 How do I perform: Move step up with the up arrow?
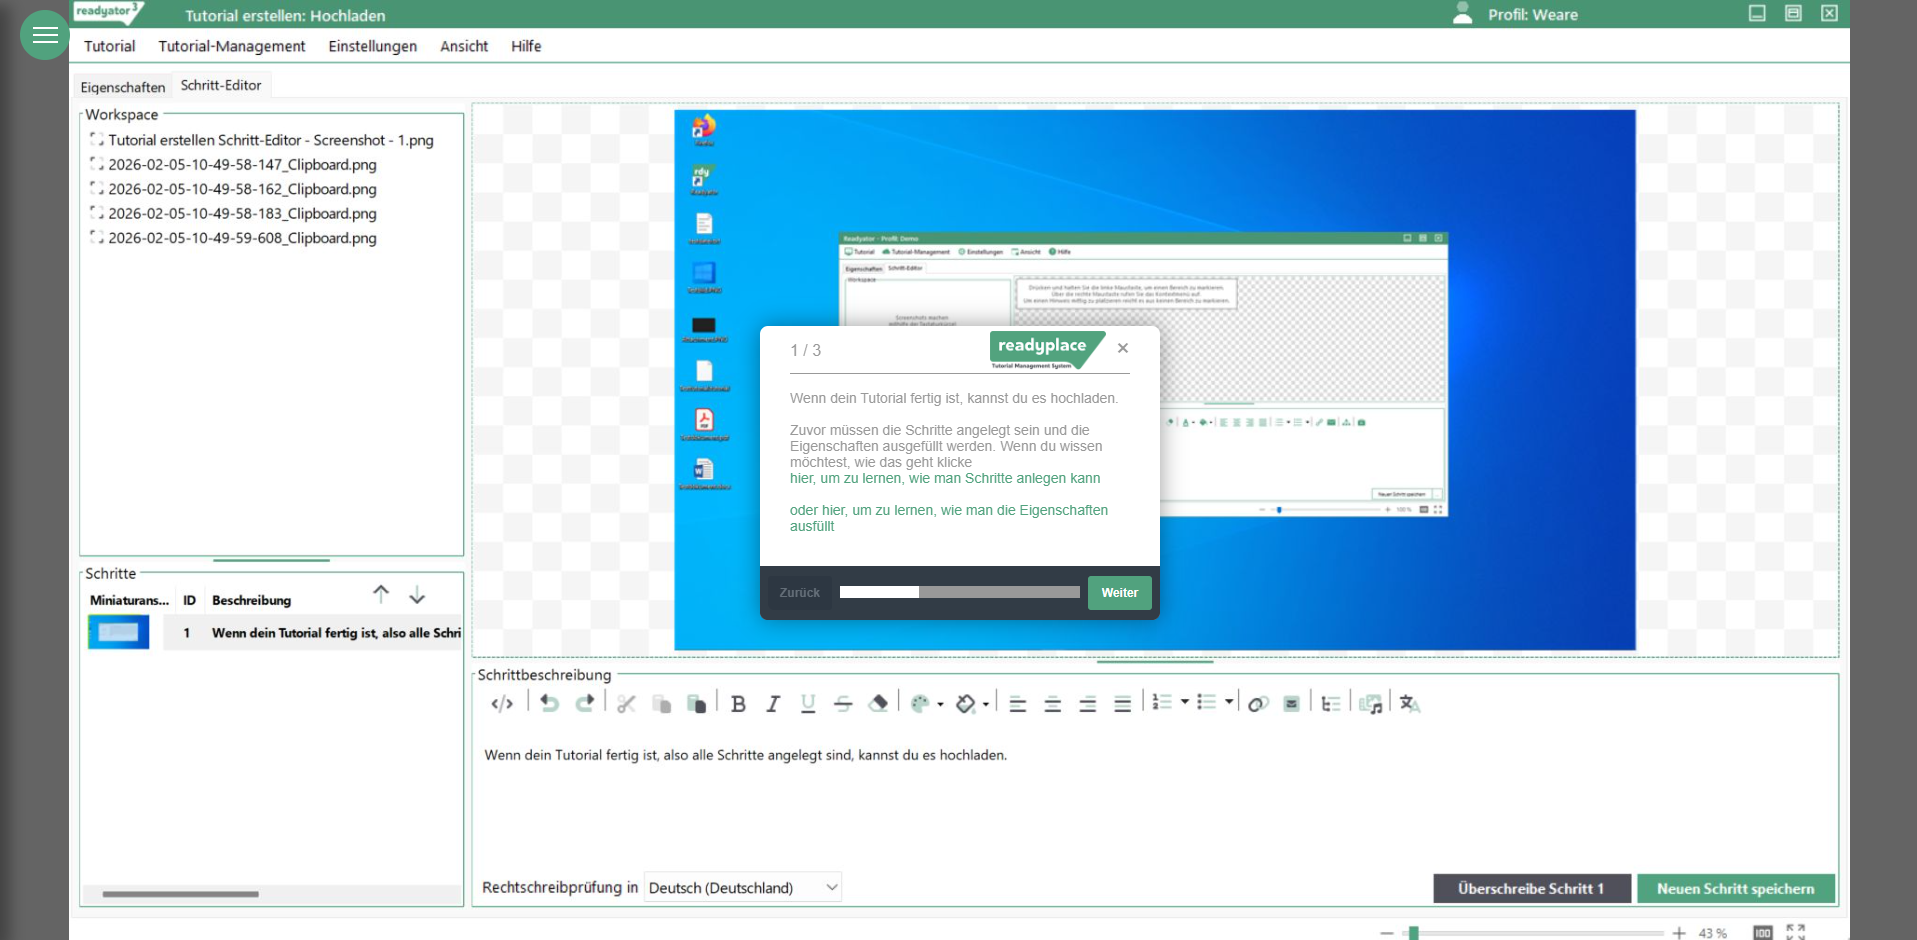click(381, 595)
